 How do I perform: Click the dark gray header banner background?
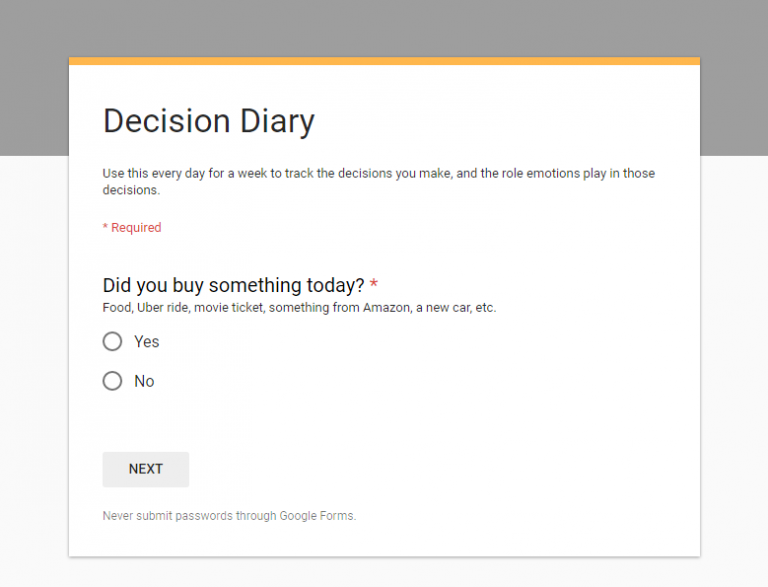(x=384, y=28)
